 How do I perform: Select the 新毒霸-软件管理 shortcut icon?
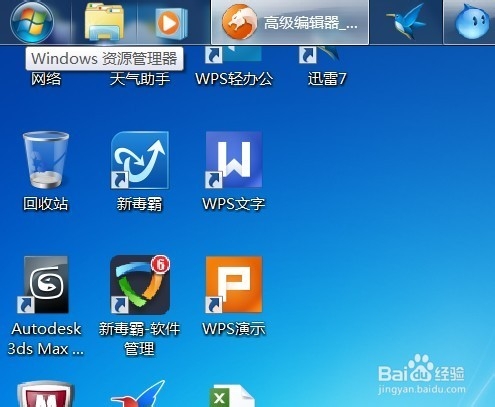click(140, 285)
